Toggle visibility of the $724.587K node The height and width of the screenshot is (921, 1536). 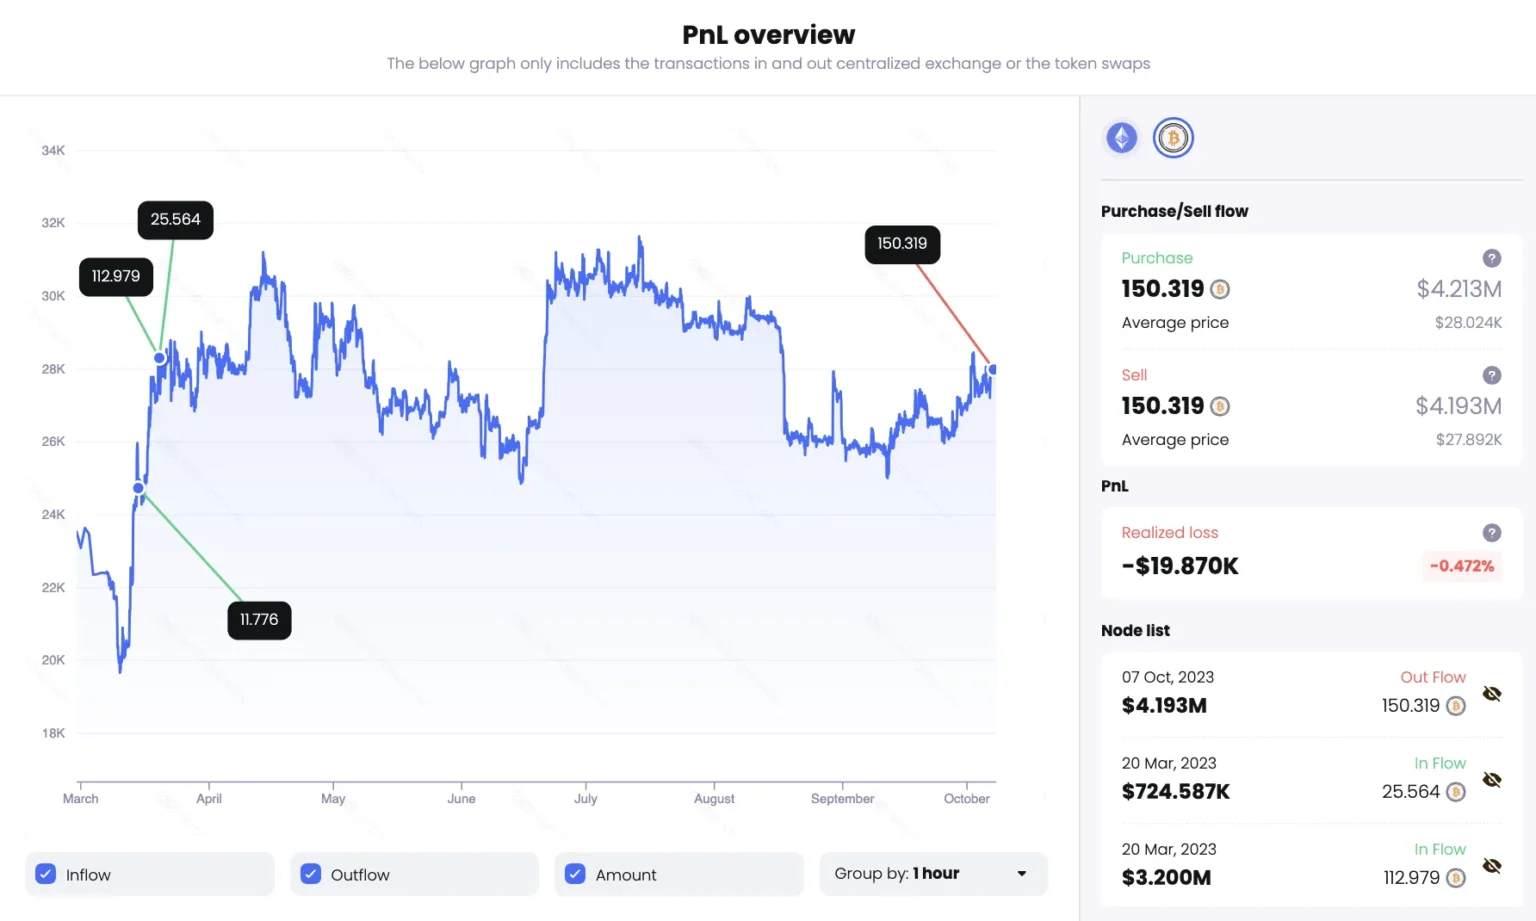coord(1492,779)
